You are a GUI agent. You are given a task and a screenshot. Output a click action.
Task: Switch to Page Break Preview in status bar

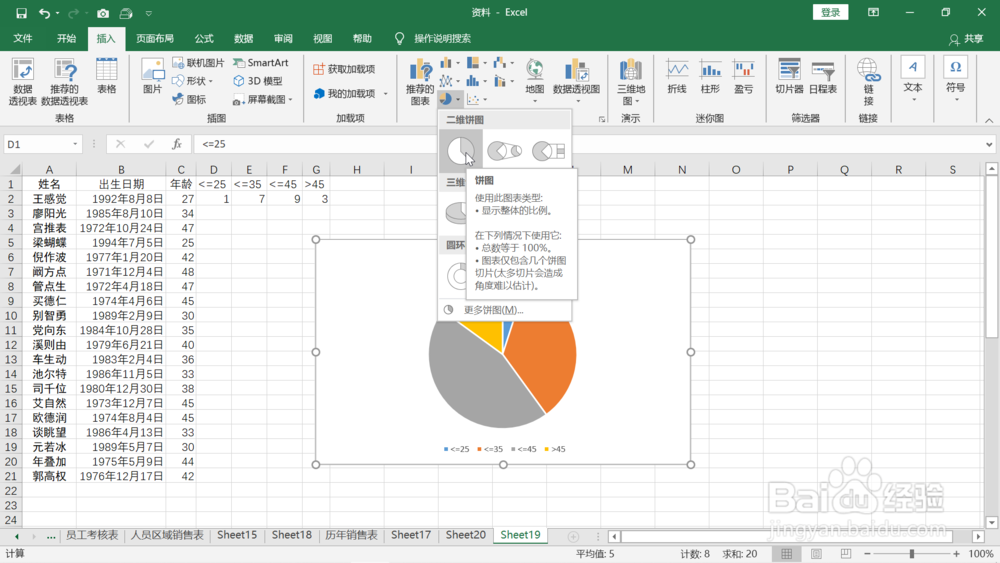(x=846, y=553)
